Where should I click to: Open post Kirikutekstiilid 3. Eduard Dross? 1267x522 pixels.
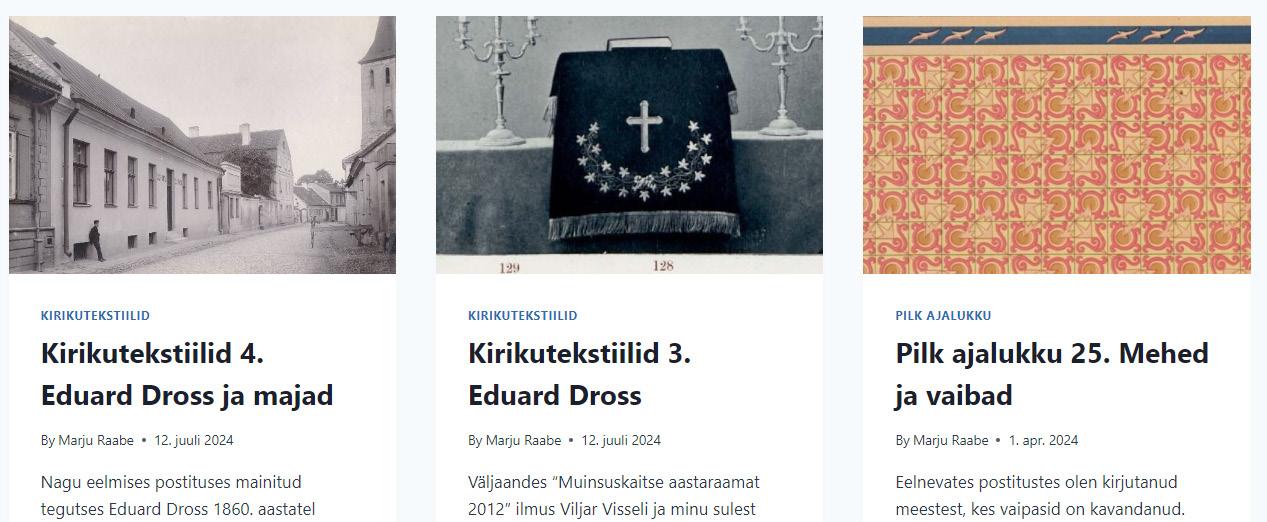pyautogui.click(x=579, y=374)
